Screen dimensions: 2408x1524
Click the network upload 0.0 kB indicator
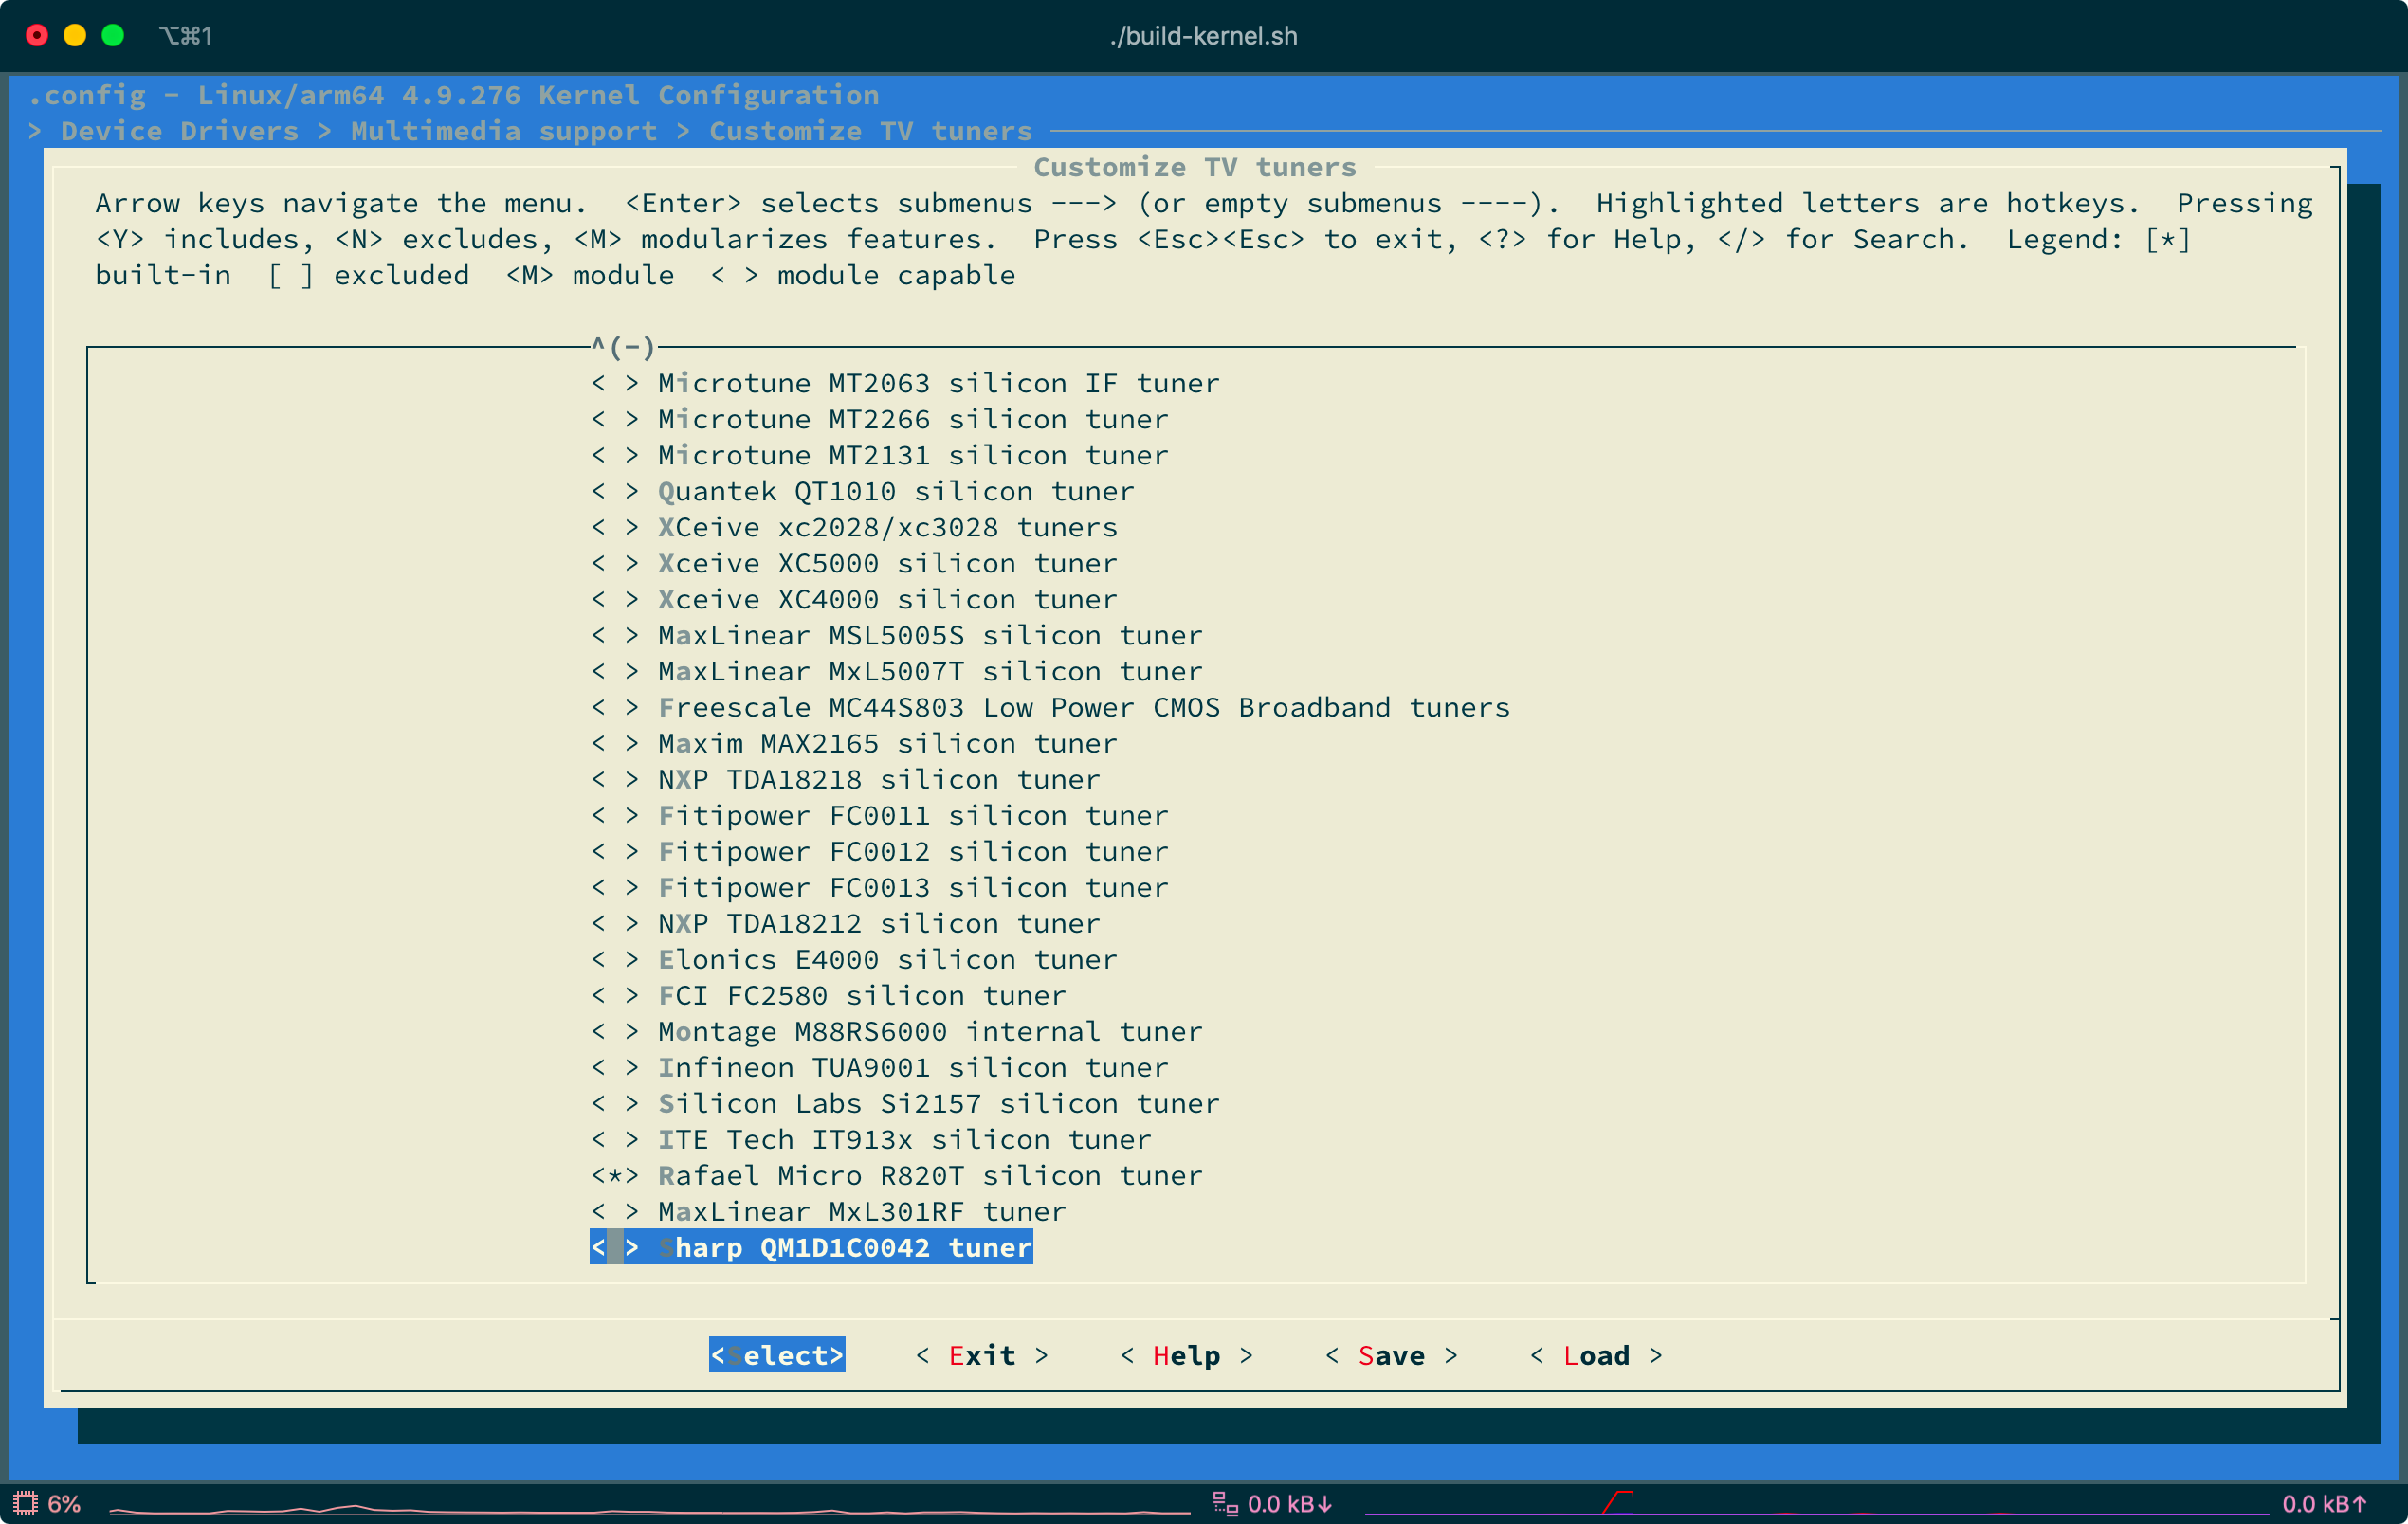click(2323, 1503)
